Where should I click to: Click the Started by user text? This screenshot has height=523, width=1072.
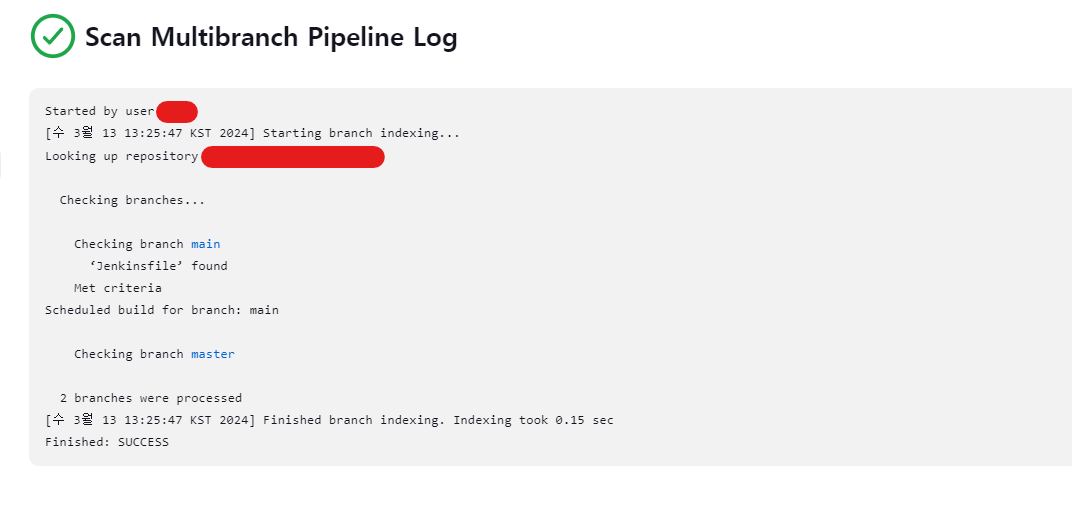click(x=100, y=111)
